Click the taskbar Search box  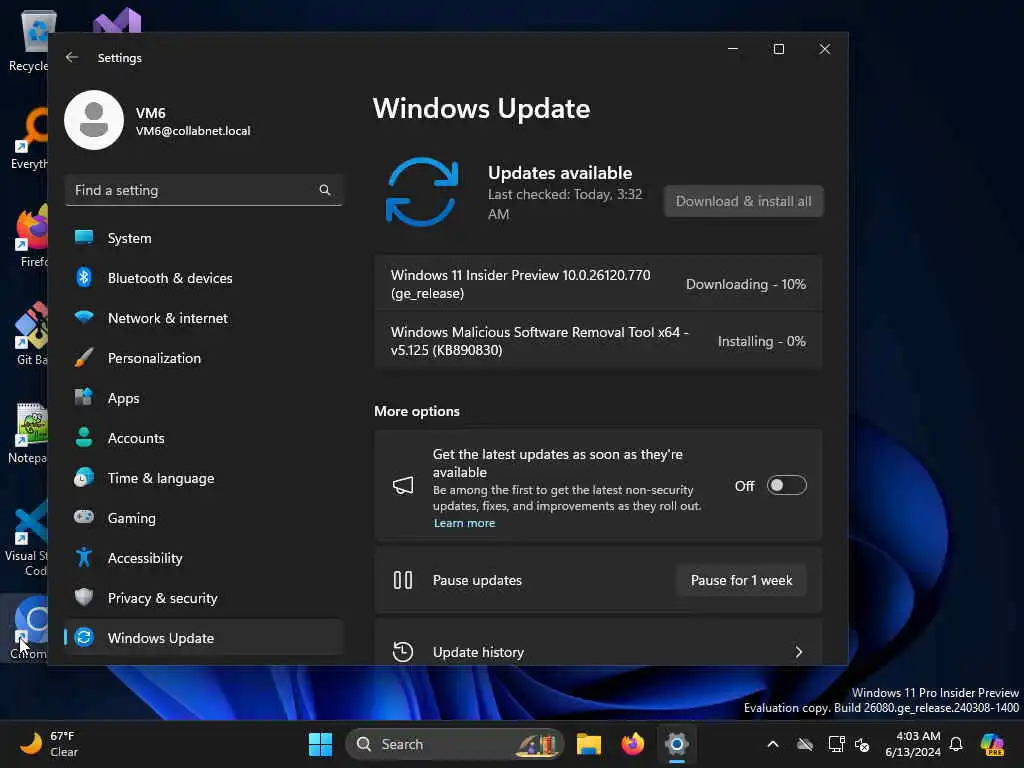pos(455,744)
